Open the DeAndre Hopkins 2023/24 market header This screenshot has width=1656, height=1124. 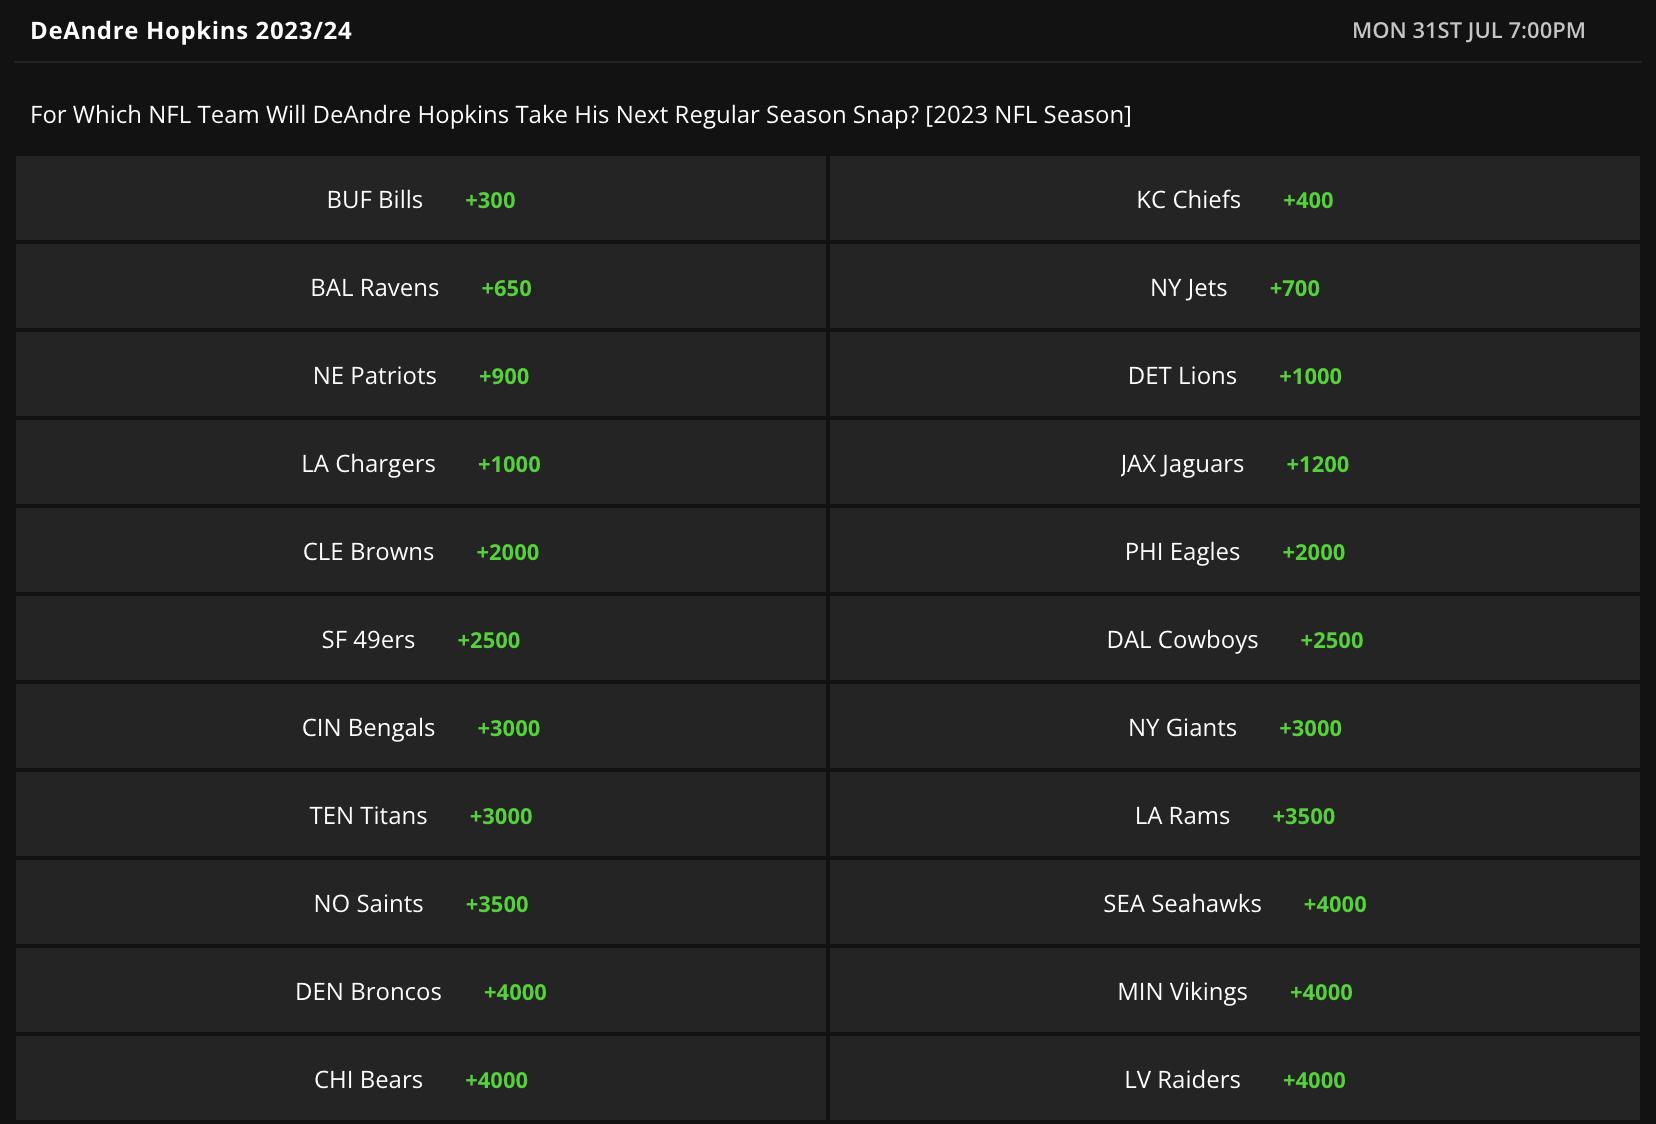191,30
